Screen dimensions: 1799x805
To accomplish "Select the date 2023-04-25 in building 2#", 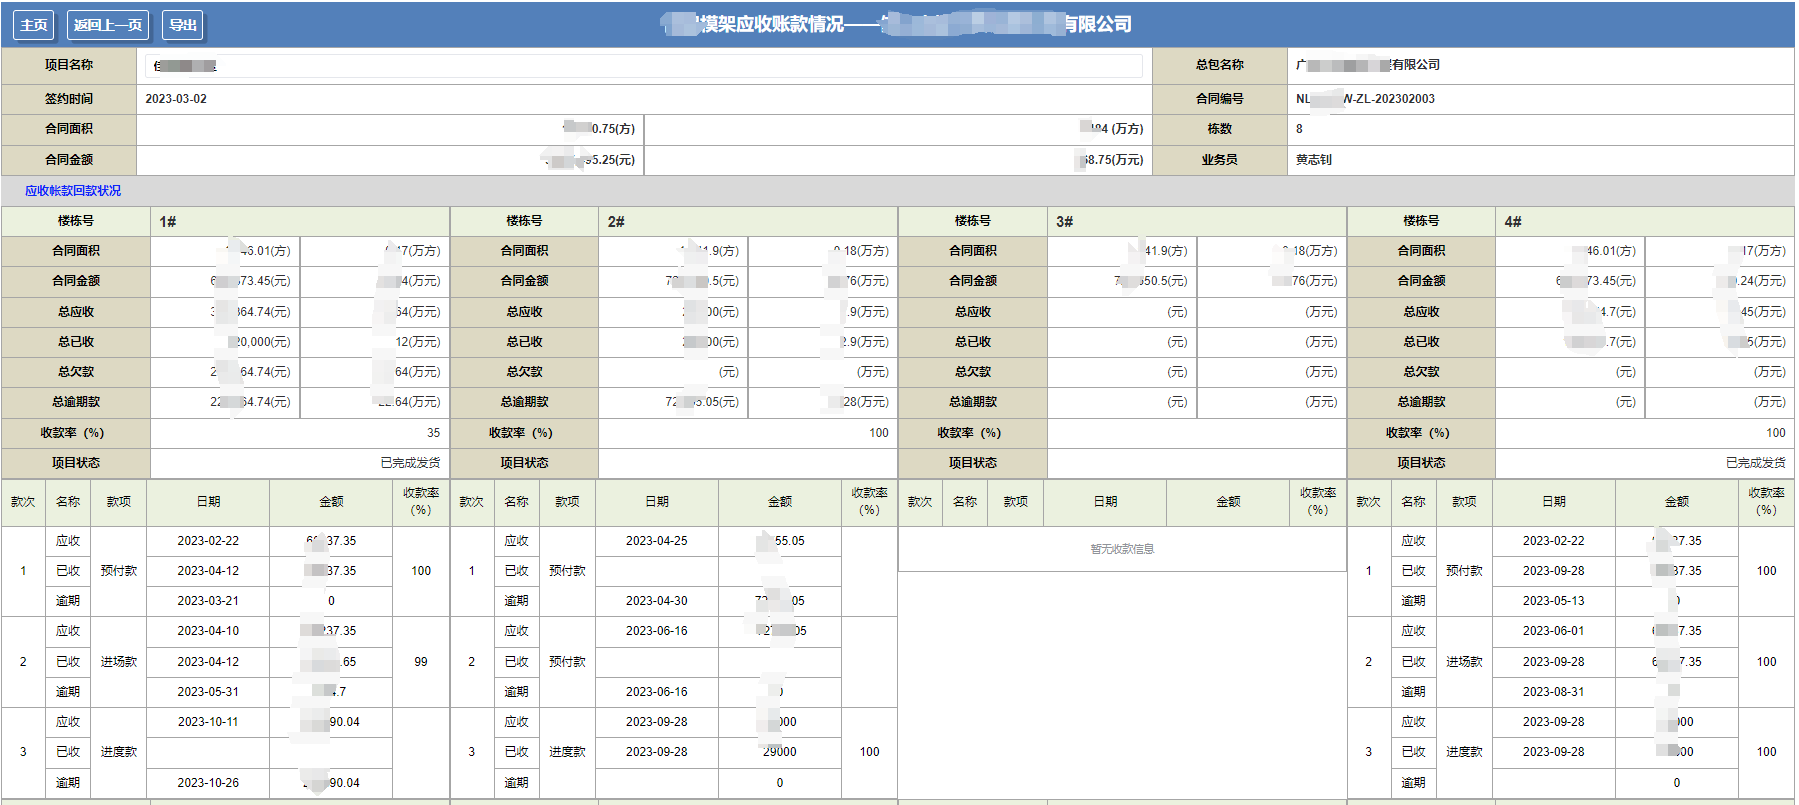I will click(656, 541).
